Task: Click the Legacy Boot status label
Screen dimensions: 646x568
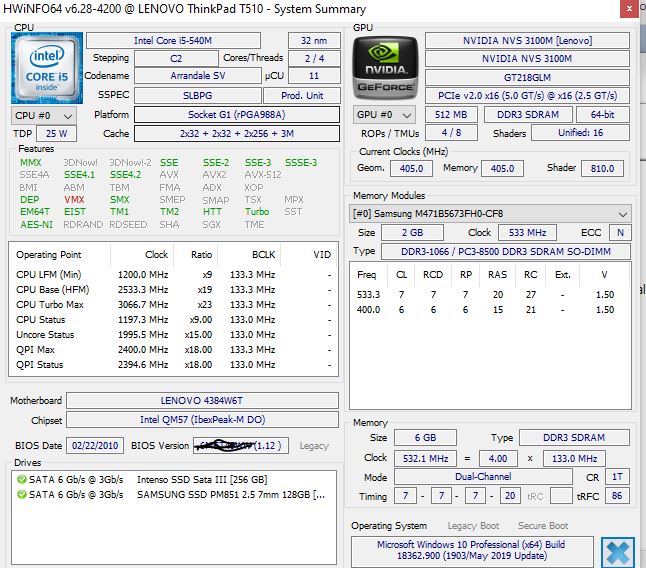Action: 473,526
